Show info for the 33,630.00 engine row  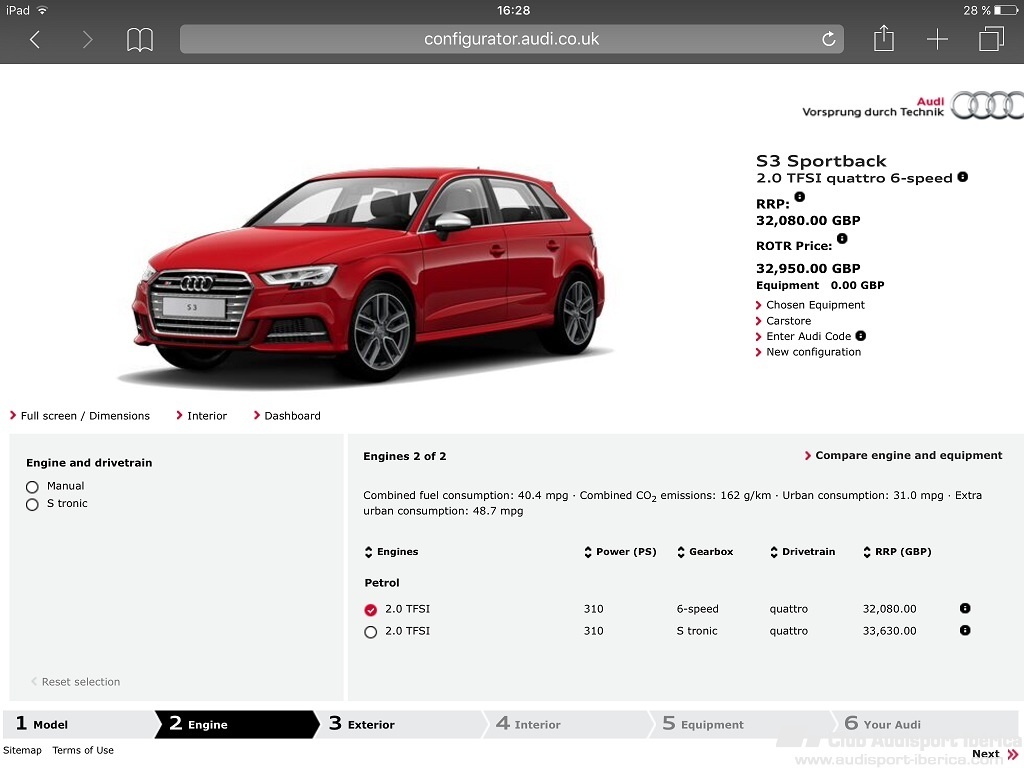coord(965,630)
